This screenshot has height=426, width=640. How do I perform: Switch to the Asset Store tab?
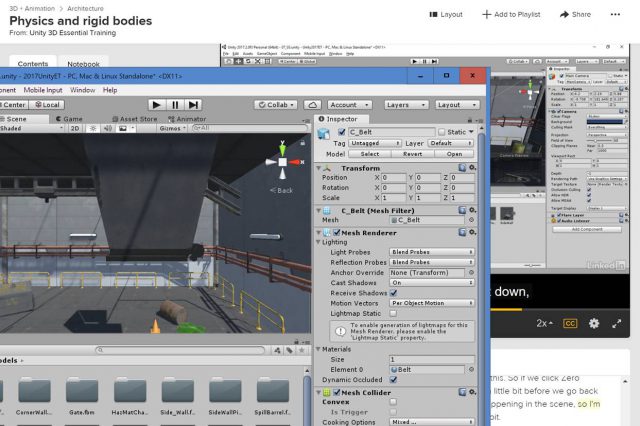click(135, 119)
